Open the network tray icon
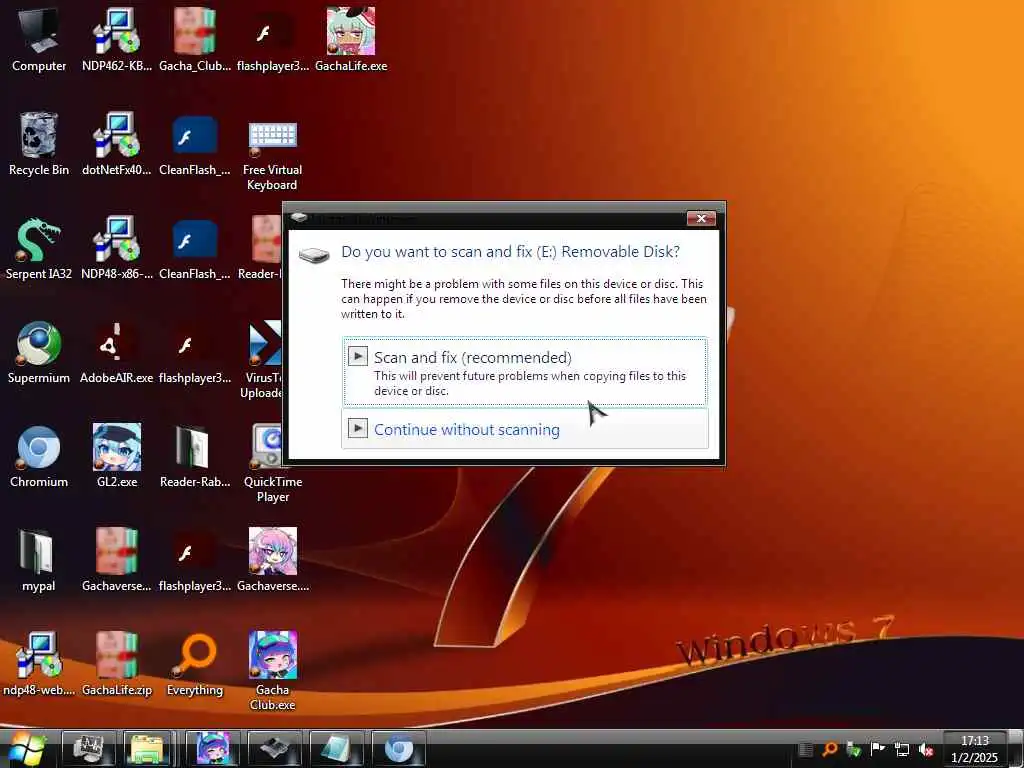Viewport: 1024px width, 768px height. click(901, 750)
